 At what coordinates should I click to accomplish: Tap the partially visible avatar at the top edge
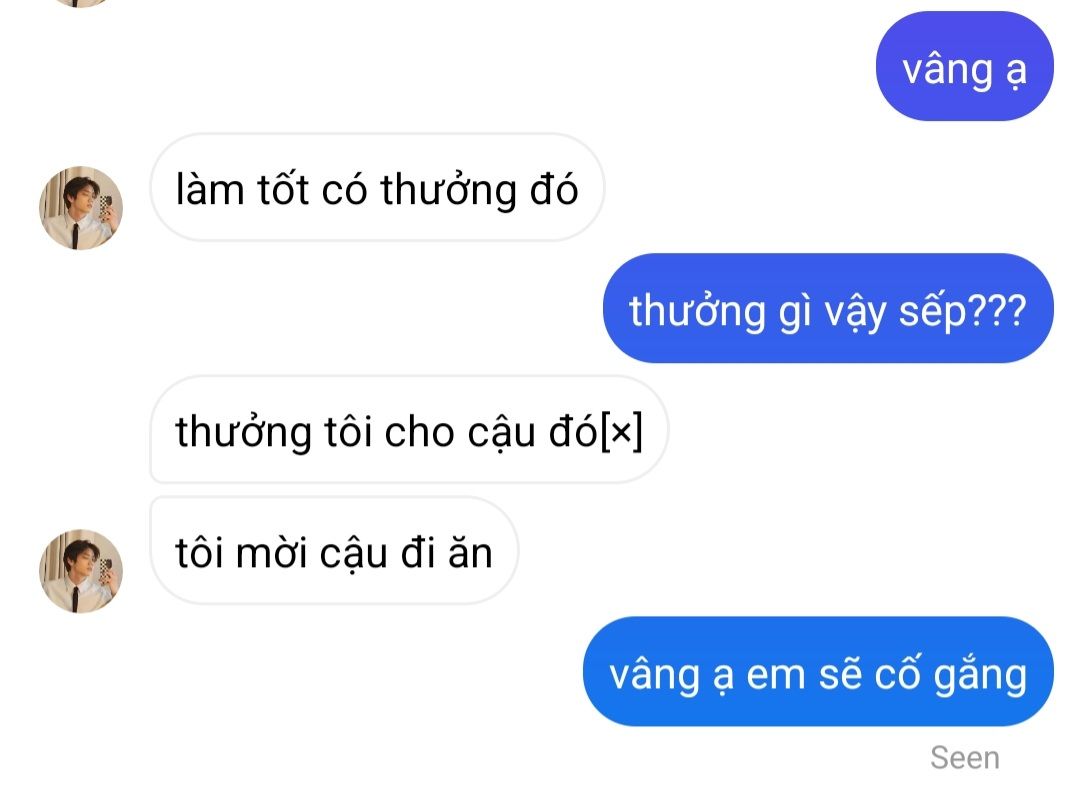point(81,3)
